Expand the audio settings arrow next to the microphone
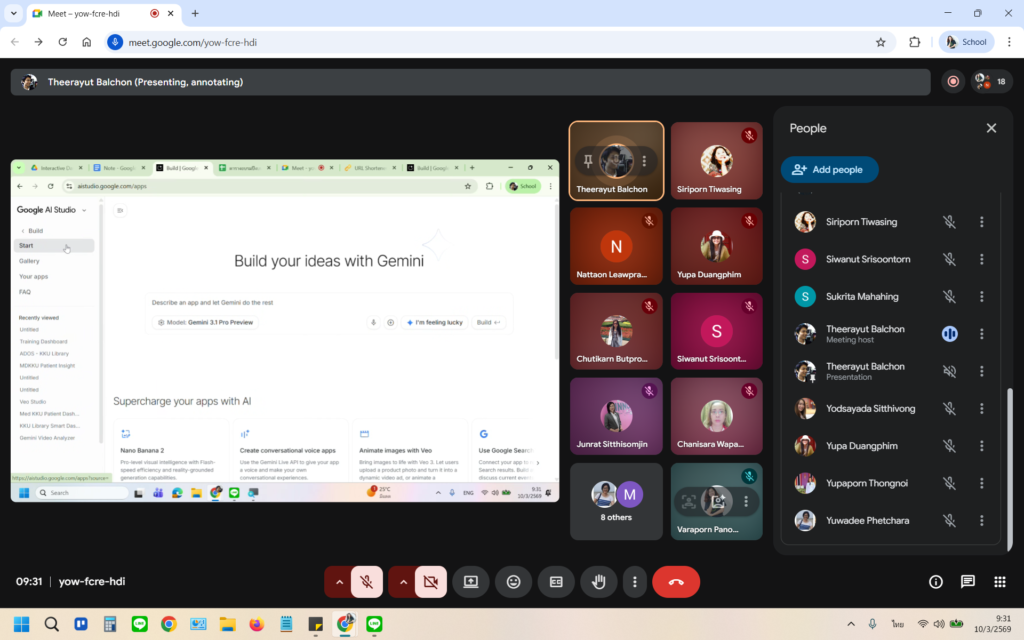This screenshot has width=1024, height=640. (x=339, y=582)
